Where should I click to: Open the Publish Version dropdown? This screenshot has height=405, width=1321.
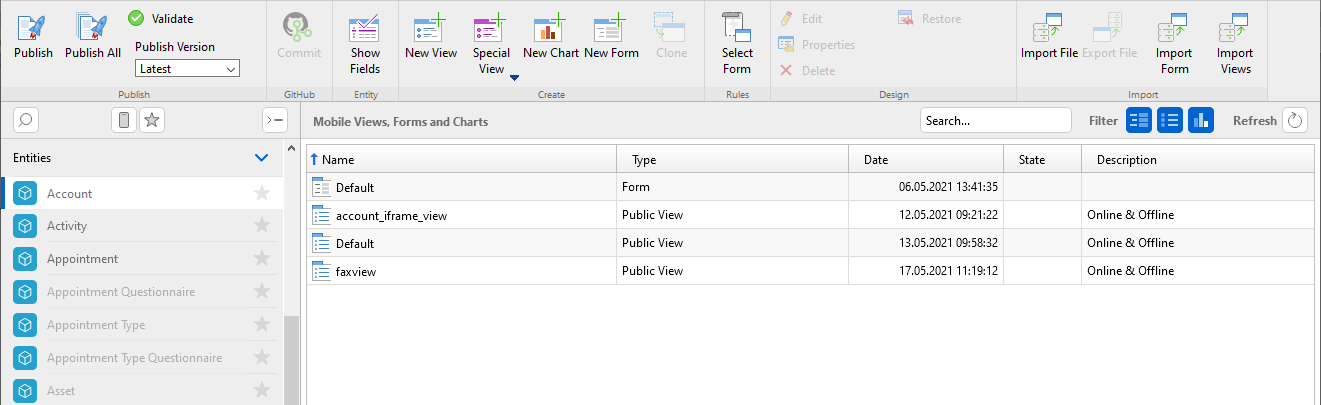(187, 69)
